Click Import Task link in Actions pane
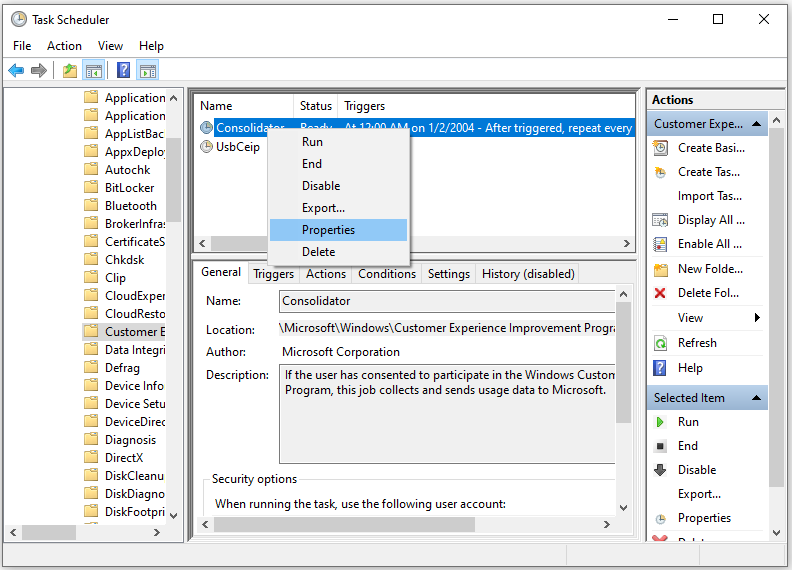The width and height of the screenshot is (792, 570). click(710, 196)
